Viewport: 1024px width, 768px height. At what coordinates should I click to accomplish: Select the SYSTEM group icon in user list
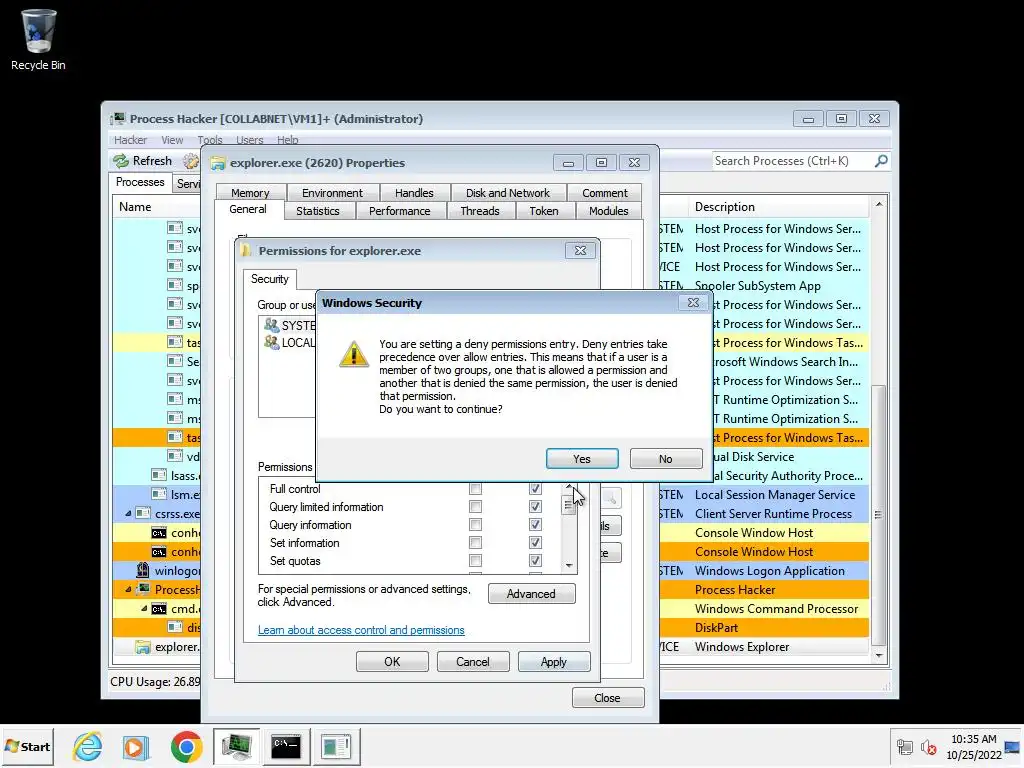click(x=271, y=325)
